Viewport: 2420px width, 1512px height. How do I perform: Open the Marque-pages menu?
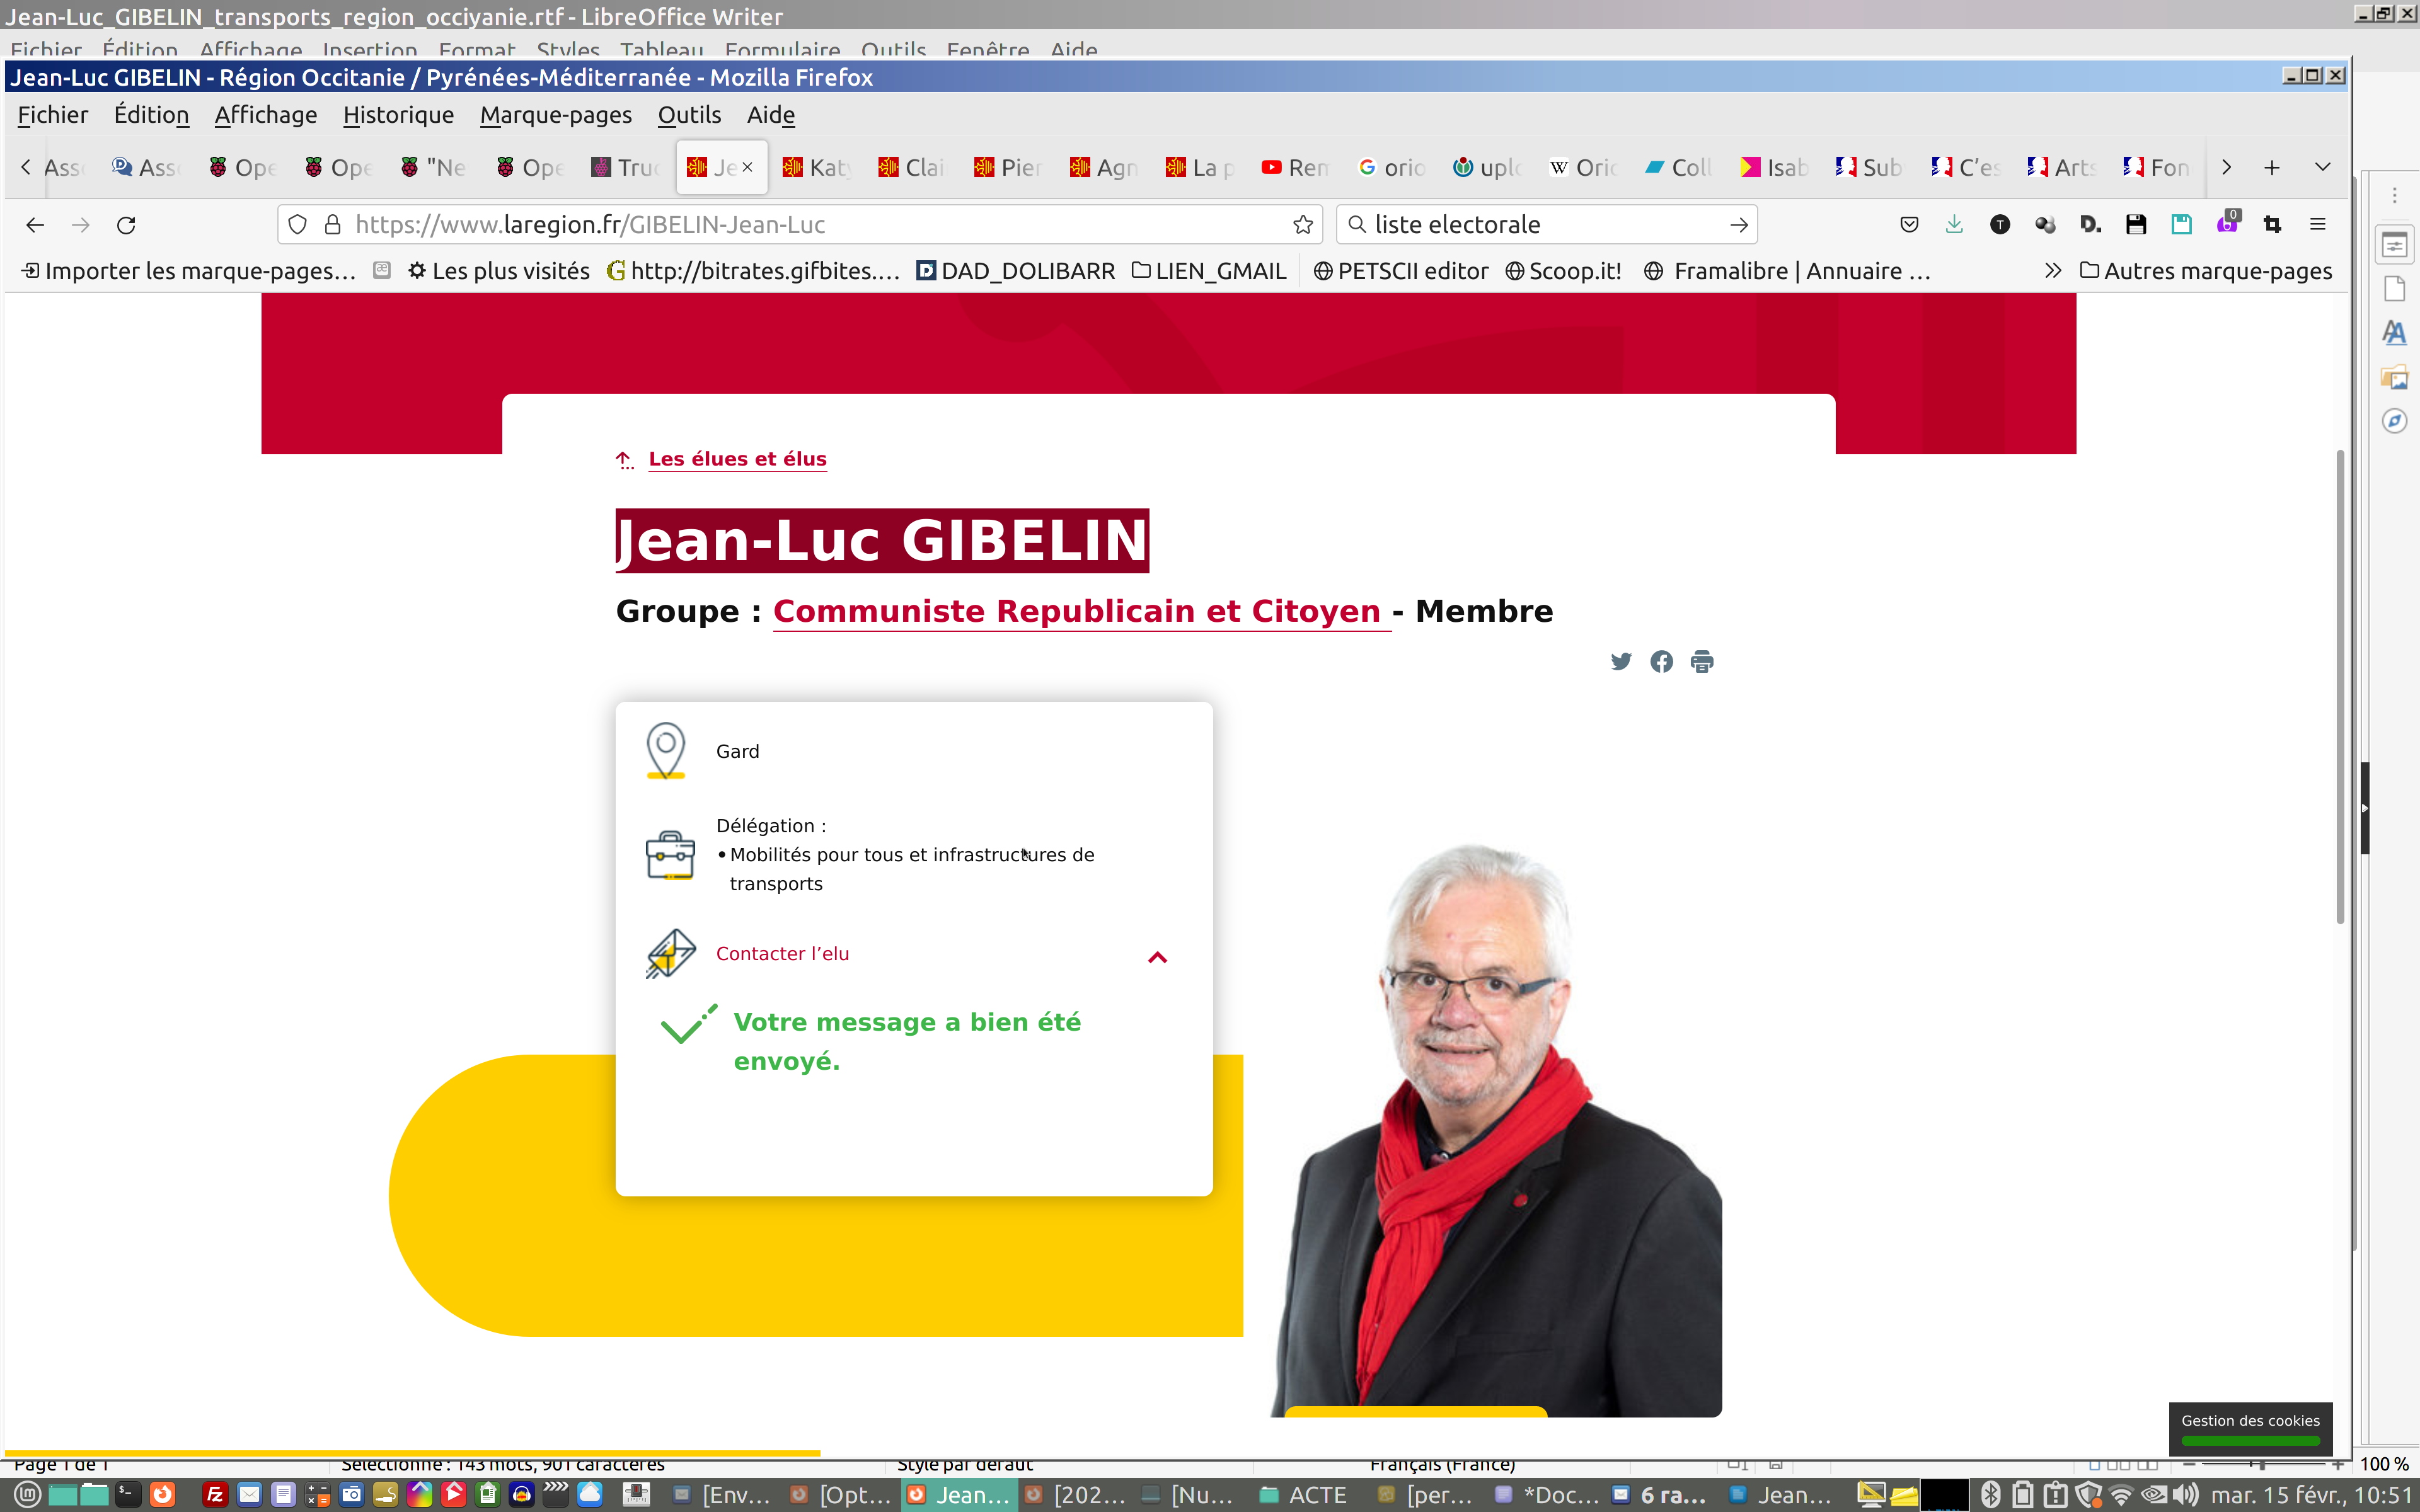point(555,115)
